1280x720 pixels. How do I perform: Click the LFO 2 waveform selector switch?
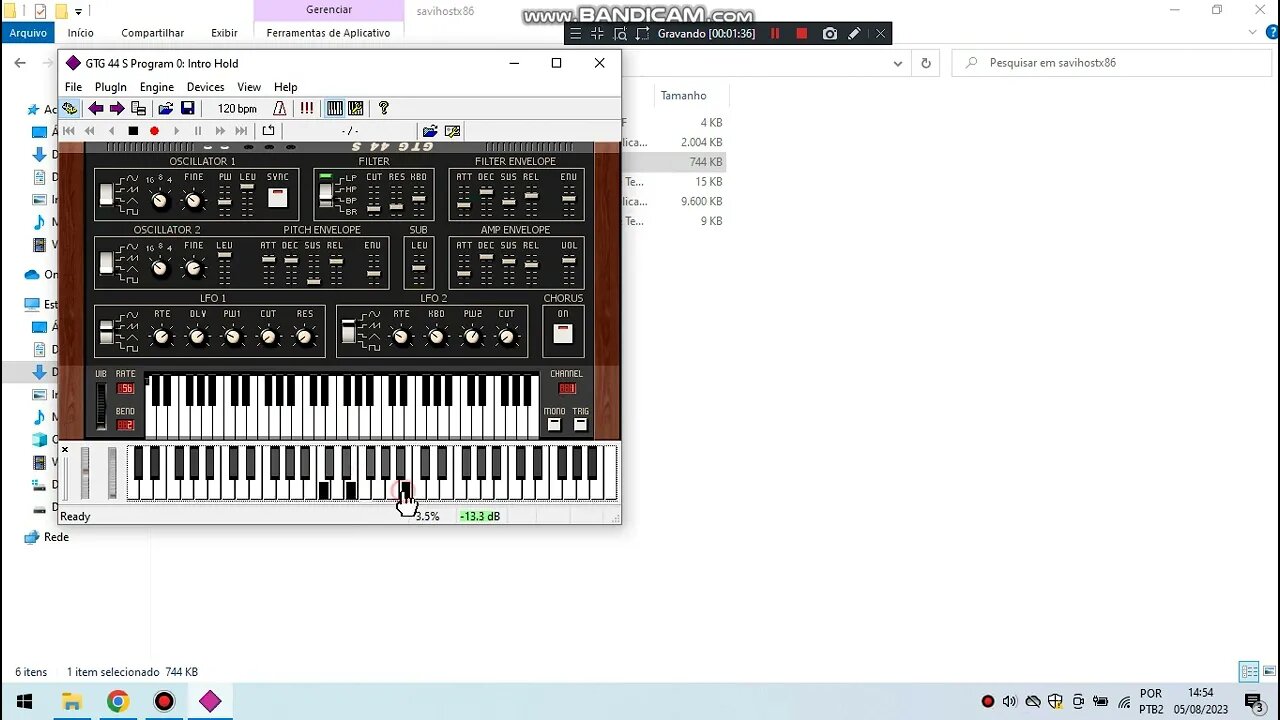click(348, 331)
